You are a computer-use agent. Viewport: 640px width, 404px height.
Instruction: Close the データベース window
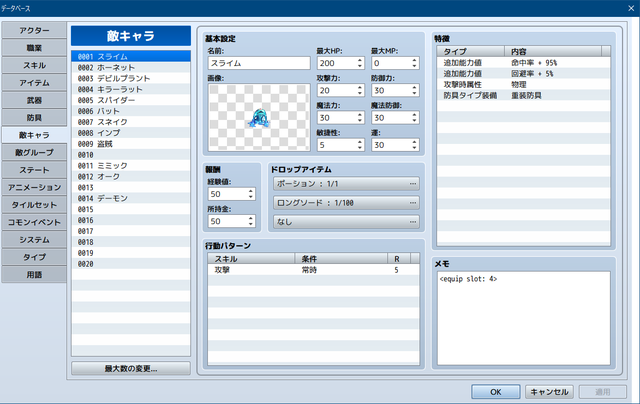pyautogui.click(x=631, y=8)
